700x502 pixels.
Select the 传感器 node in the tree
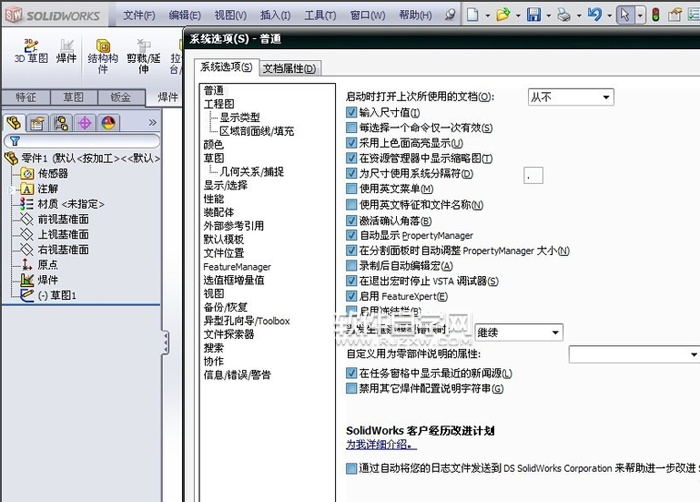[53, 173]
